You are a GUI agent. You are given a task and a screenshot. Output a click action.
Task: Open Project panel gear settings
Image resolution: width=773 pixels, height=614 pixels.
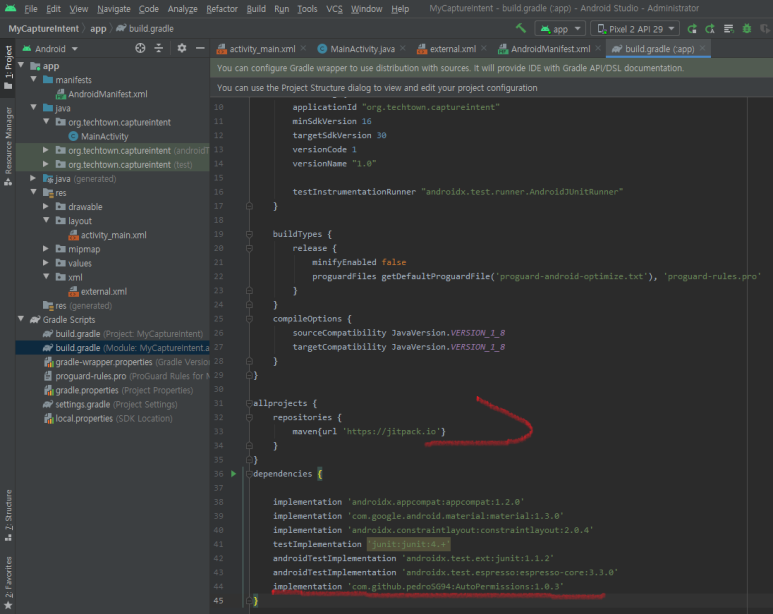pos(182,48)
